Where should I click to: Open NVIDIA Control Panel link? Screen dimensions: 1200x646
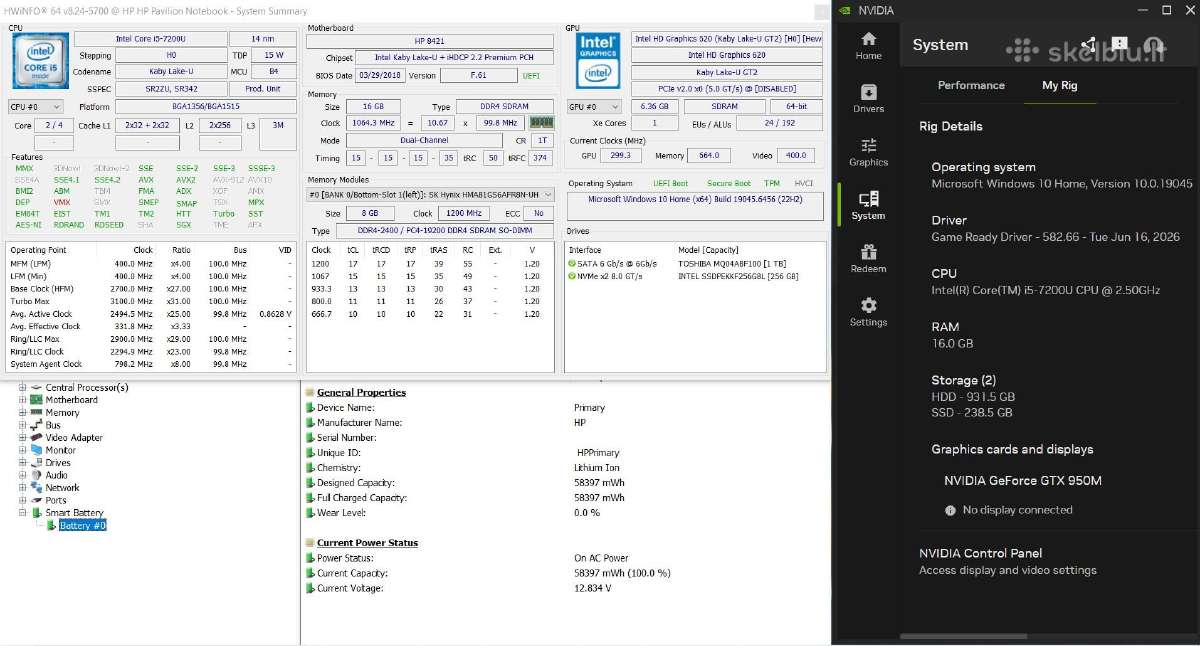pyautogui.click(x=981, y=553)
